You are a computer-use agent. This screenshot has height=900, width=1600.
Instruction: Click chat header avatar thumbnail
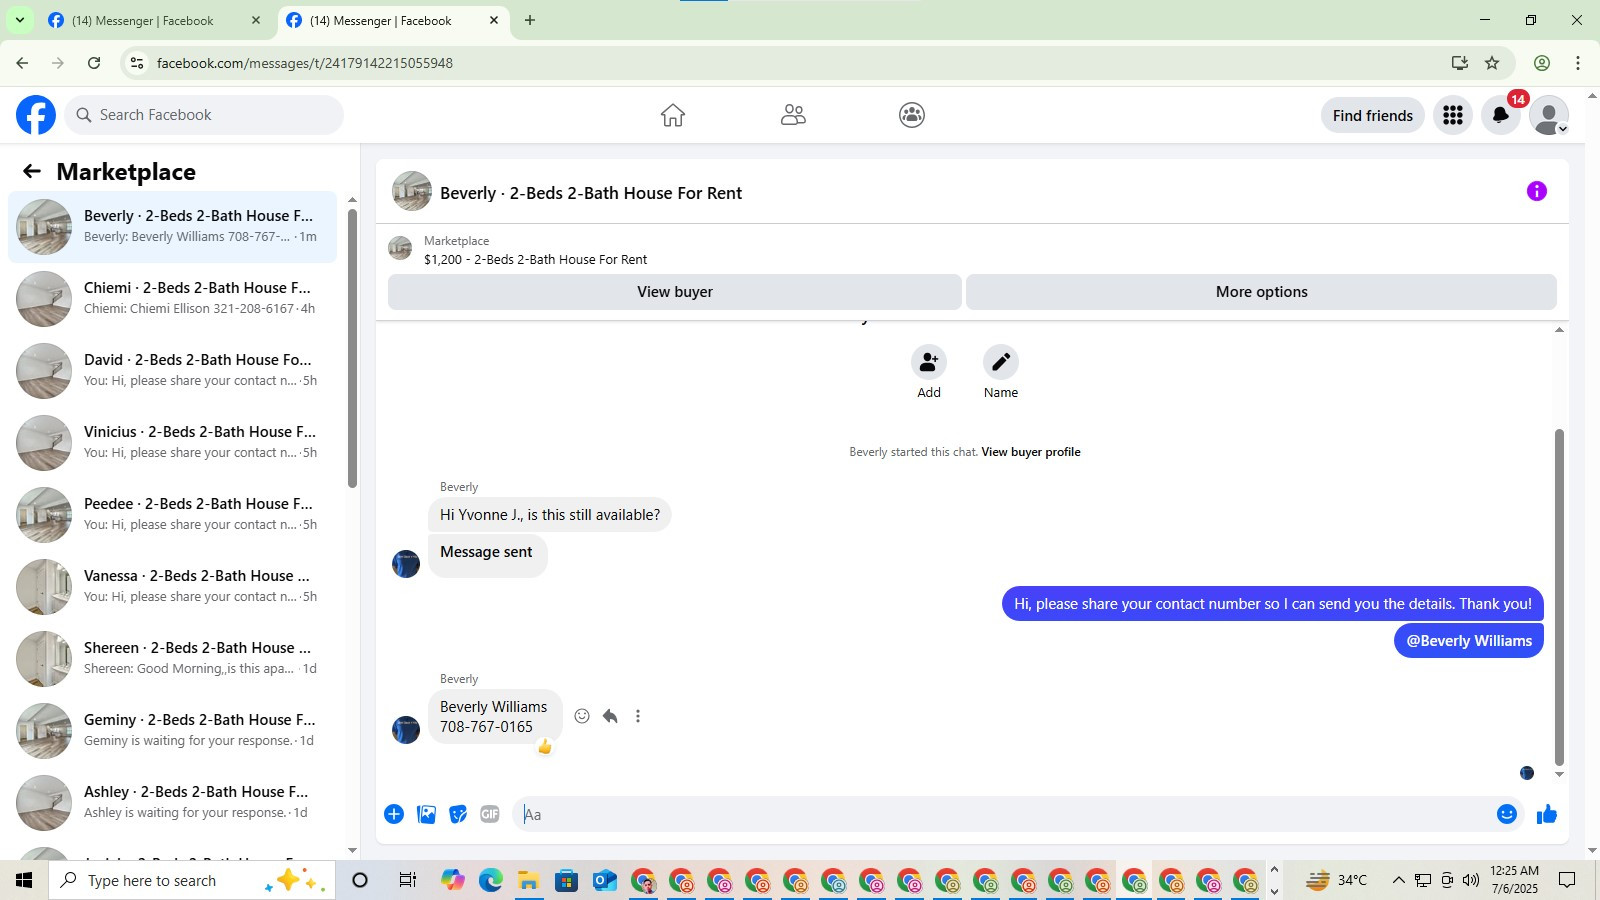coord(412,191)
